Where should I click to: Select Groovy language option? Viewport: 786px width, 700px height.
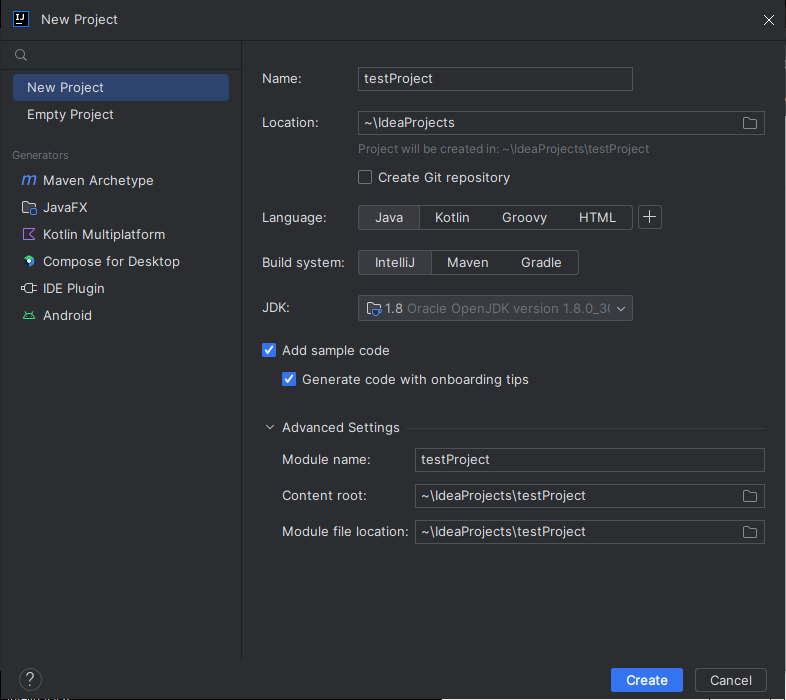point(524,218)
